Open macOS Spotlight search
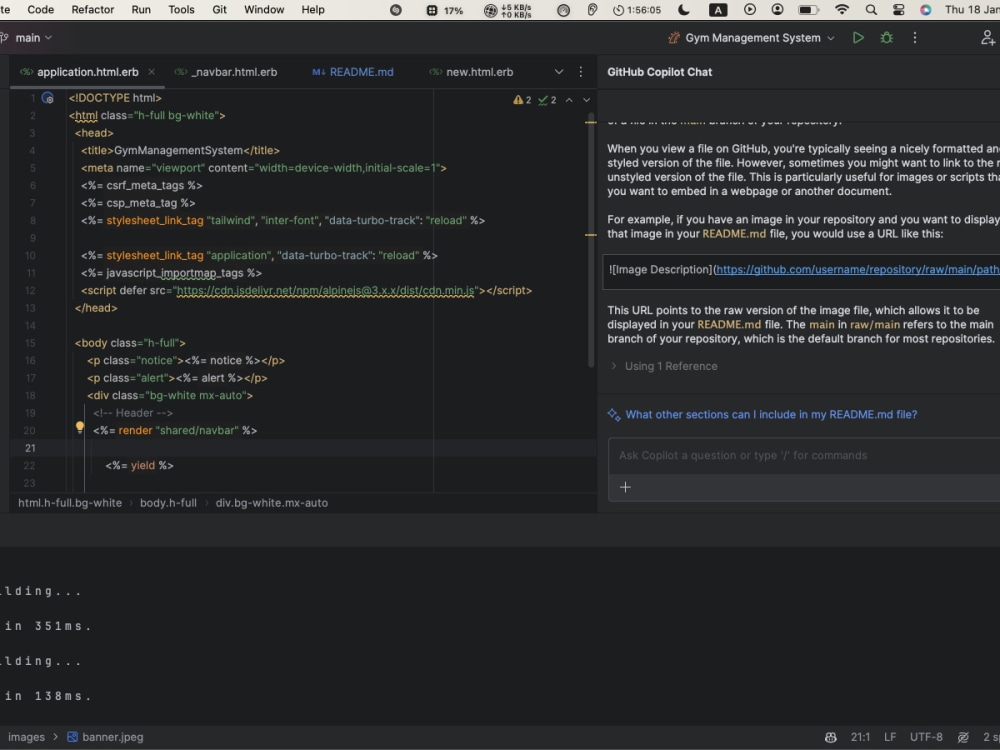The height and width of the screenshot is (750, 1000). pos(871,10)
